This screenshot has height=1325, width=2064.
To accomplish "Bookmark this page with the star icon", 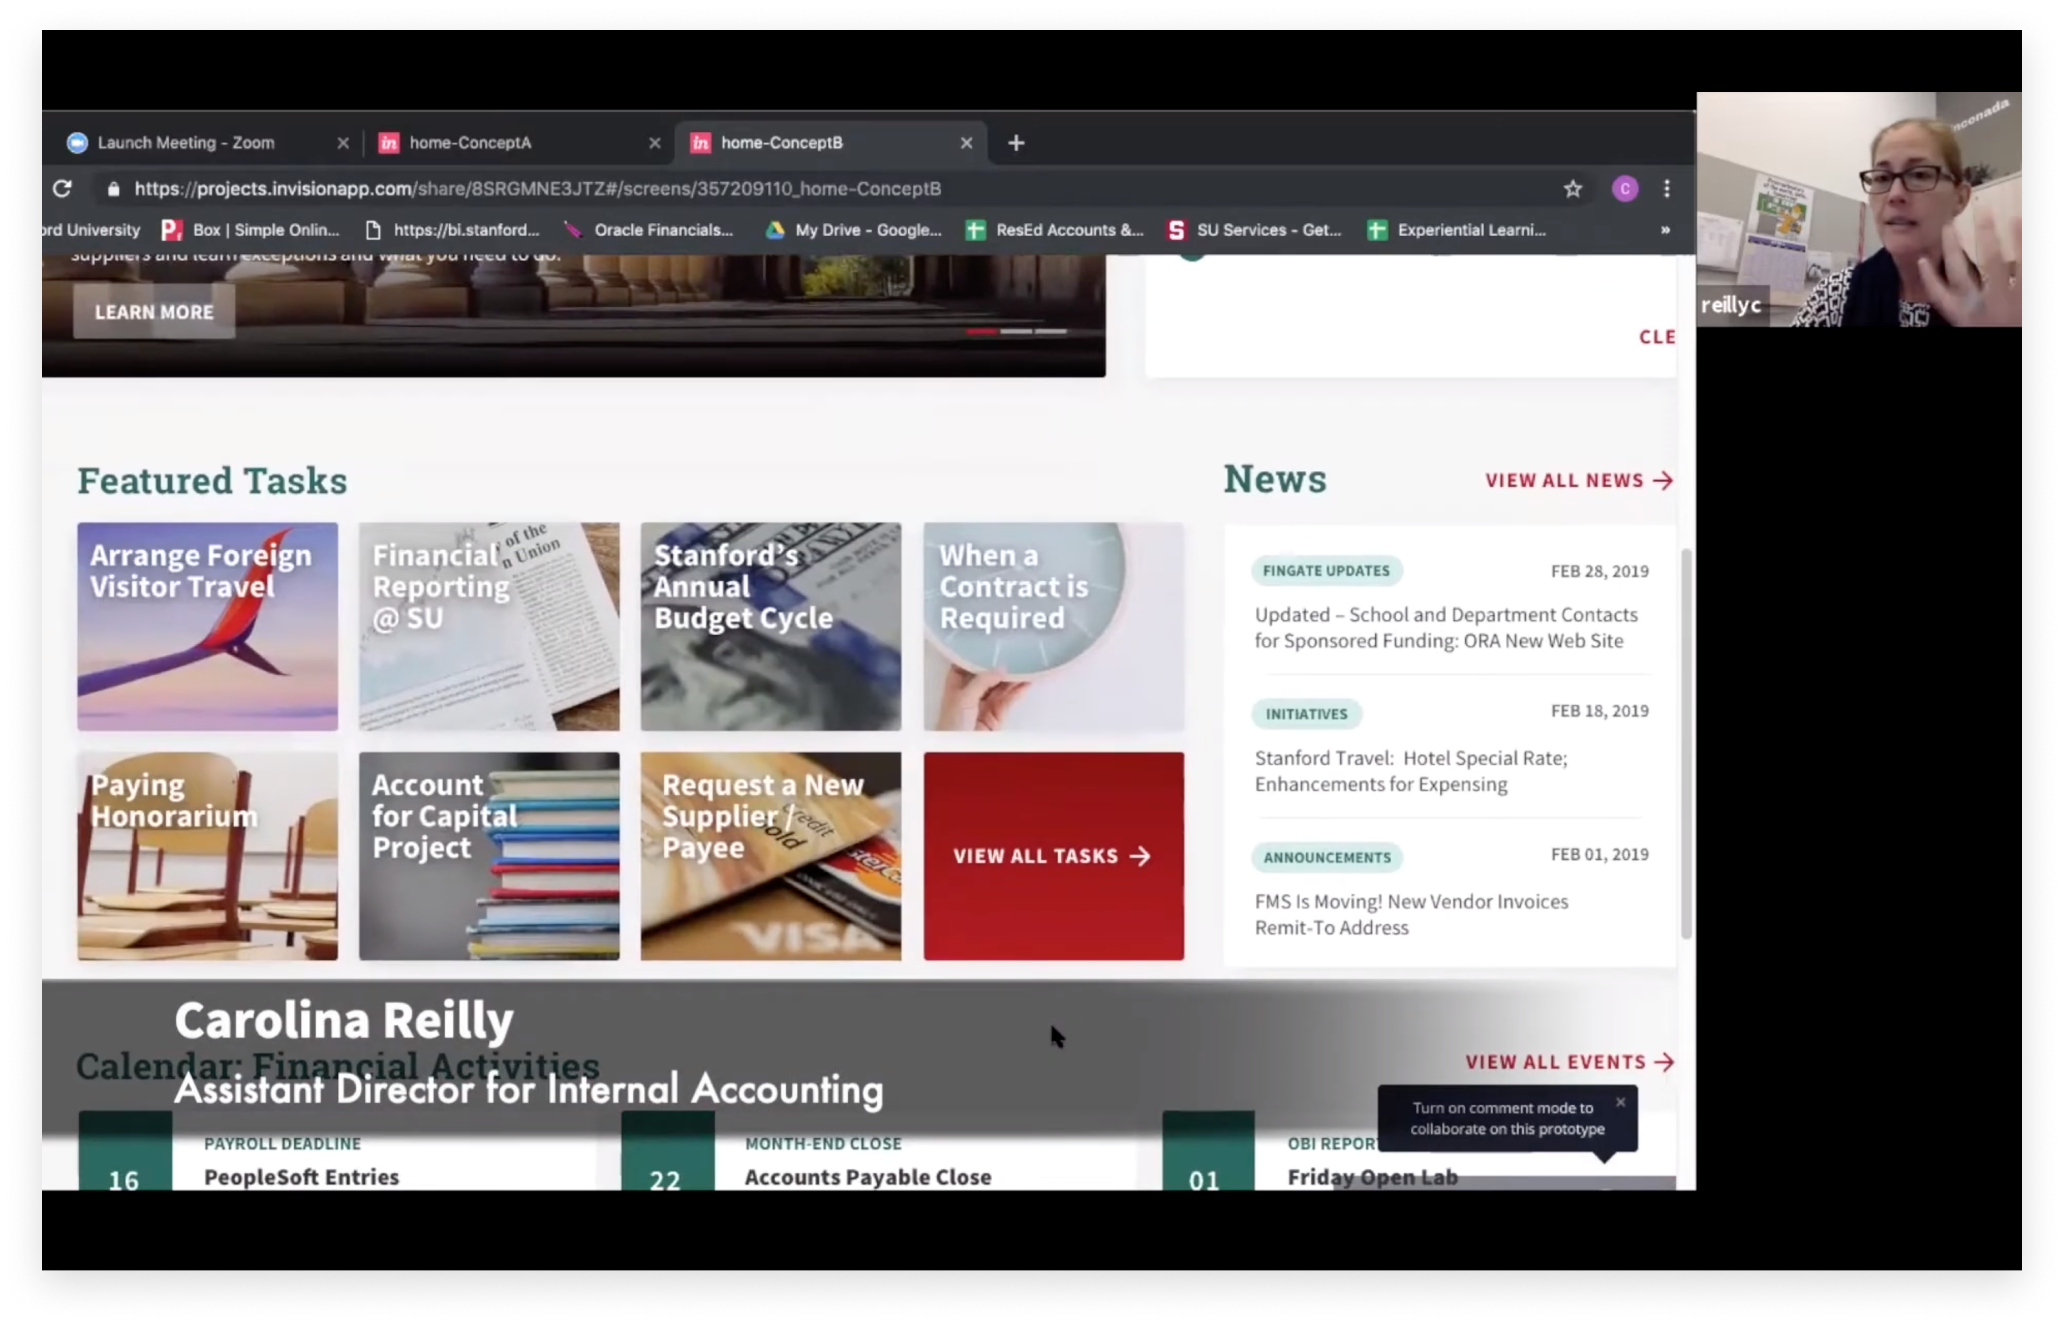I will [x=1572, y=188].
